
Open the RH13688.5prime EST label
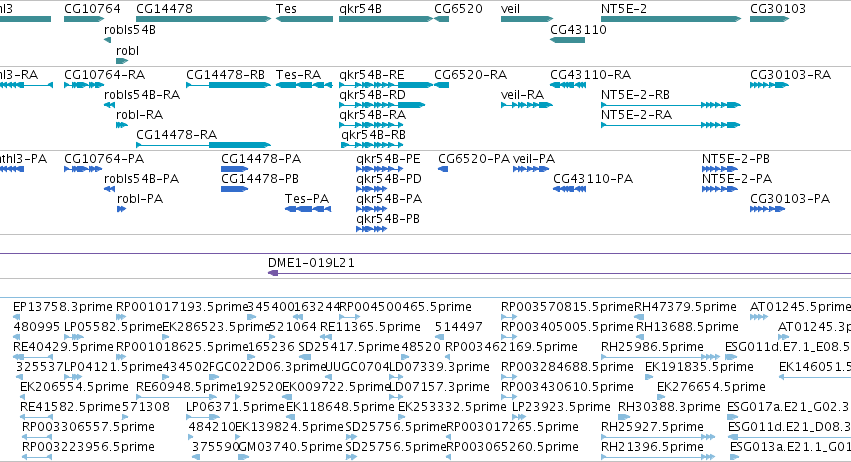tap(687, 327)
